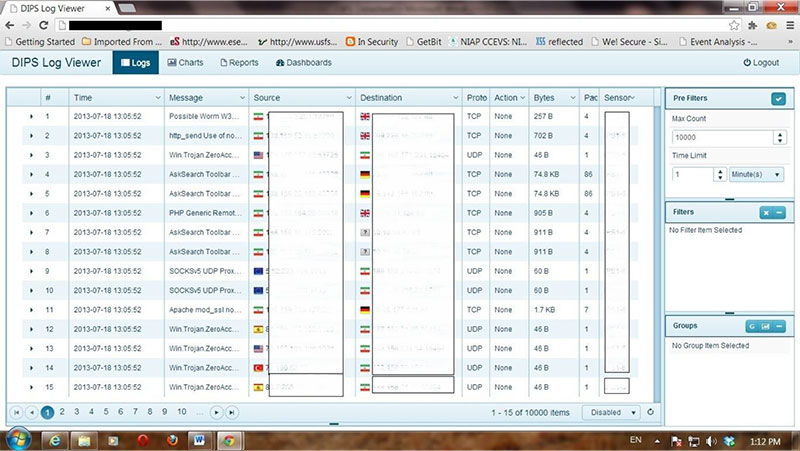800x451 pixels.
Task: Click the DIPS Log Viewer title link
Action: tap(56, 63)
